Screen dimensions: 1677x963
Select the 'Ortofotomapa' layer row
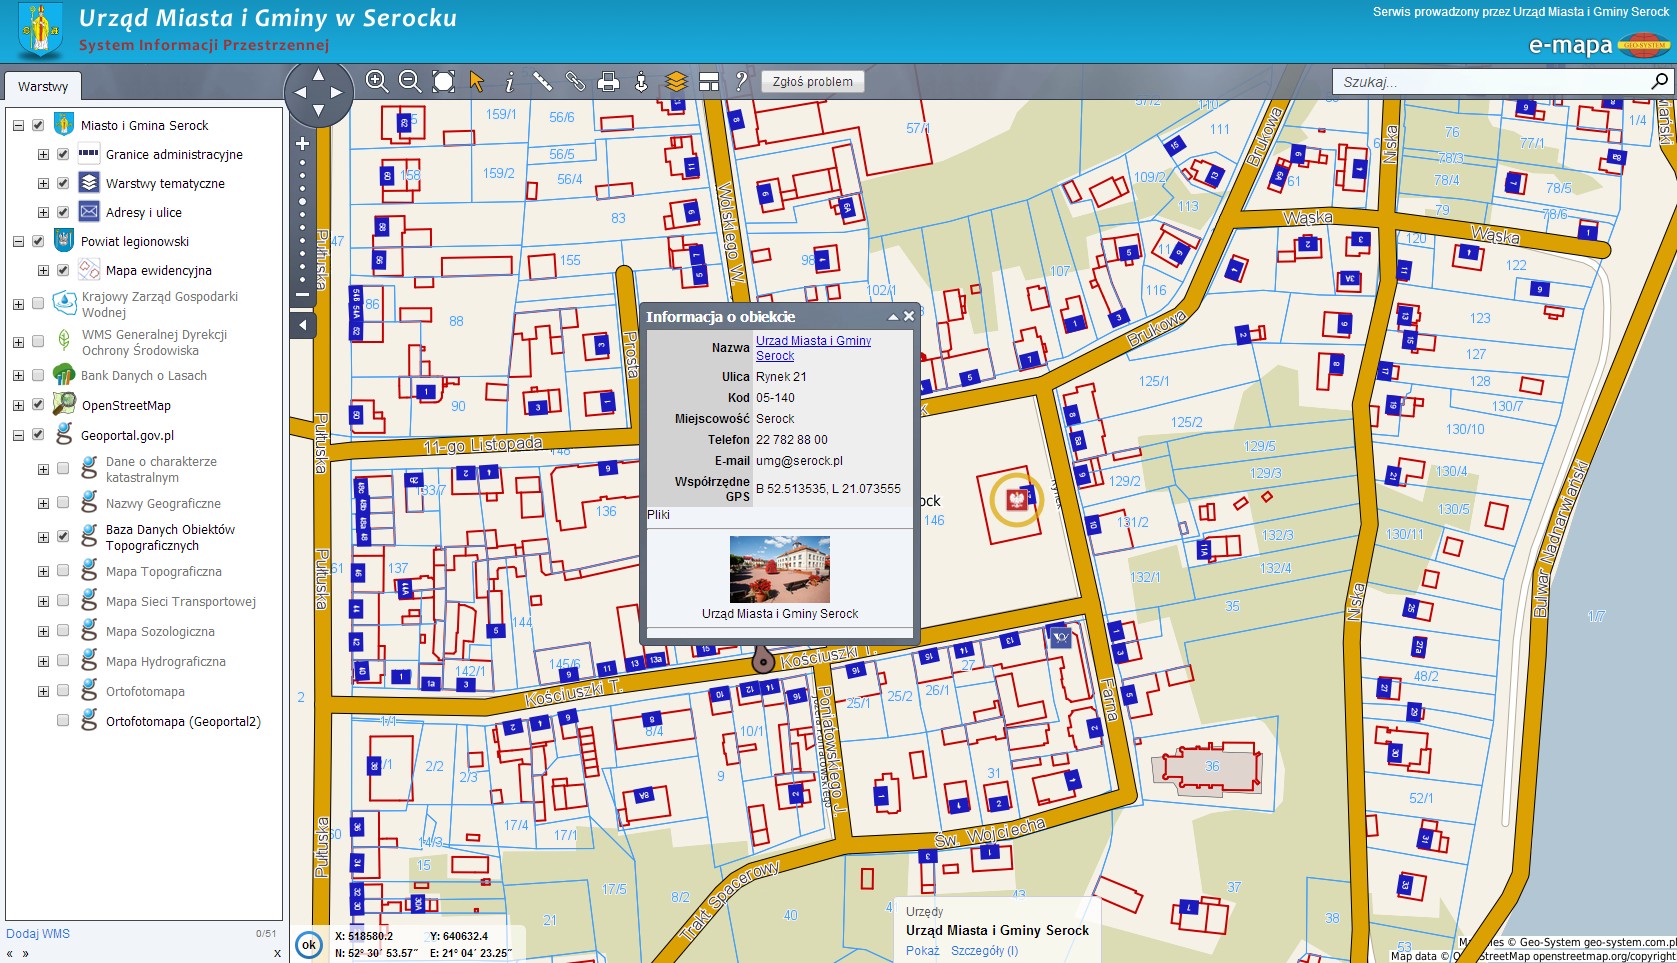pyautogui.click(x=145, y=691)
